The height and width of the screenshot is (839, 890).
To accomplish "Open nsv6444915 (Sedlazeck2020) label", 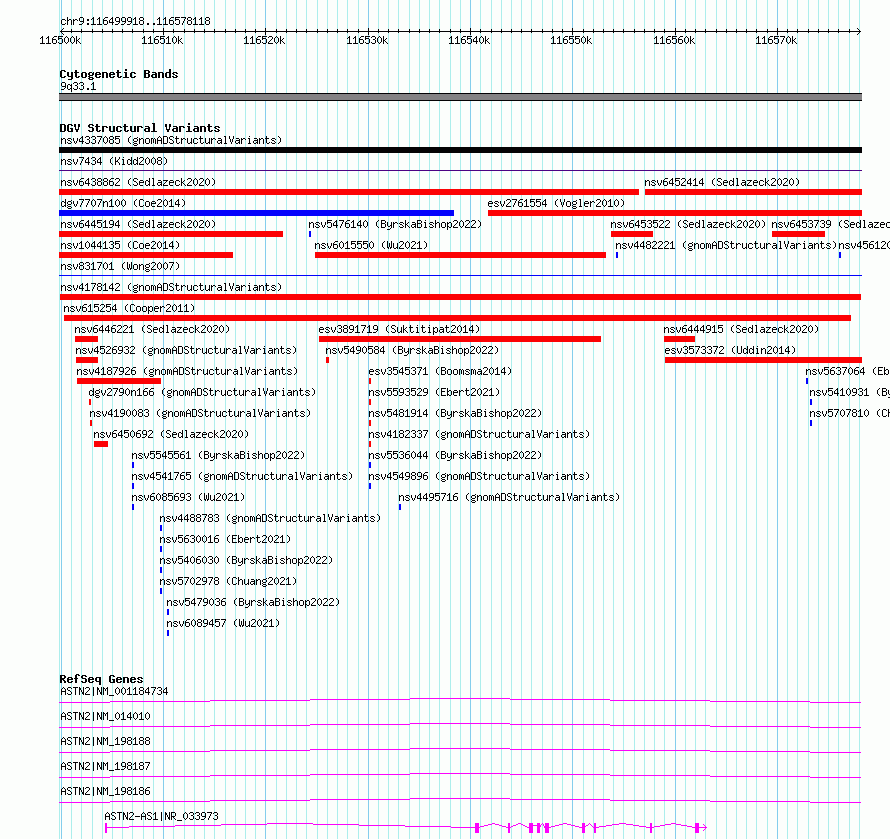I will 741,329.
